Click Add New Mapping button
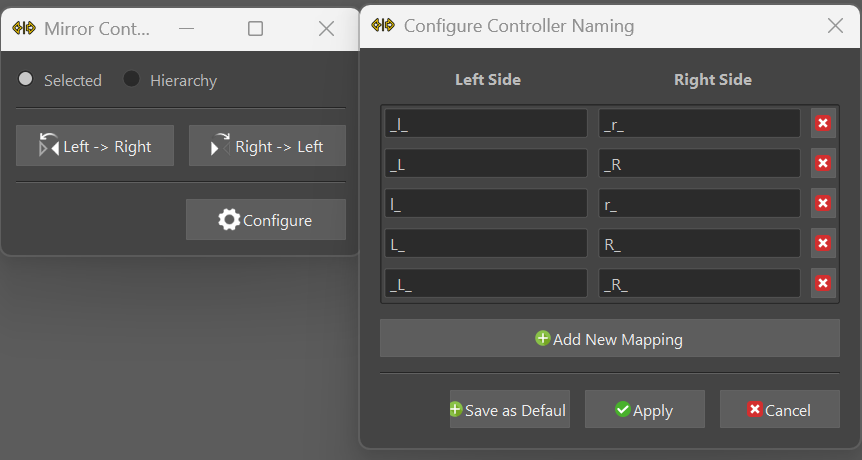This screenshot has width=862, height=460. tap(609, 339)
